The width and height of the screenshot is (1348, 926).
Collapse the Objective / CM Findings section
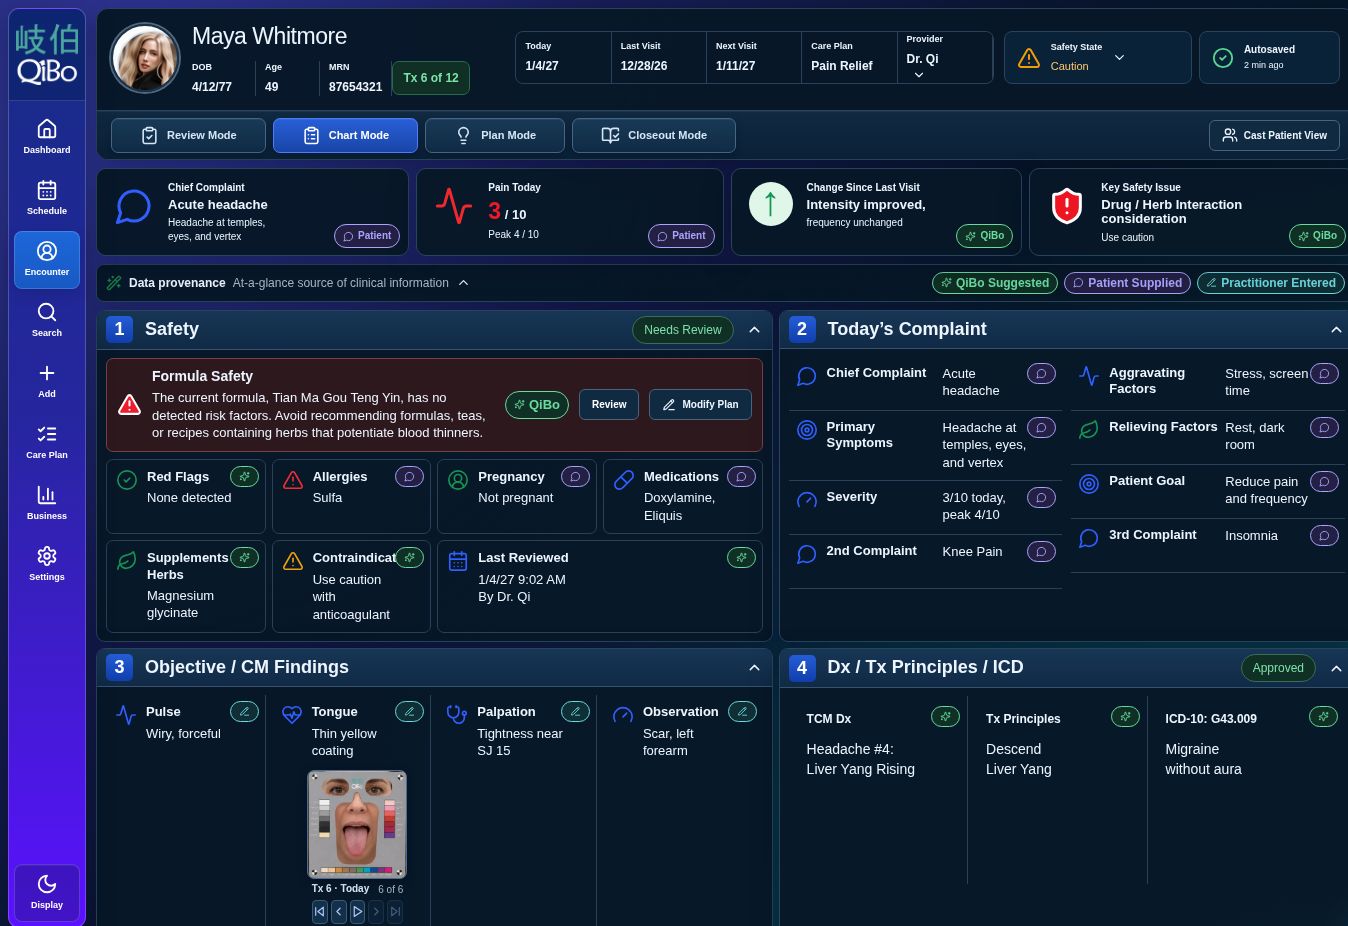754,667
